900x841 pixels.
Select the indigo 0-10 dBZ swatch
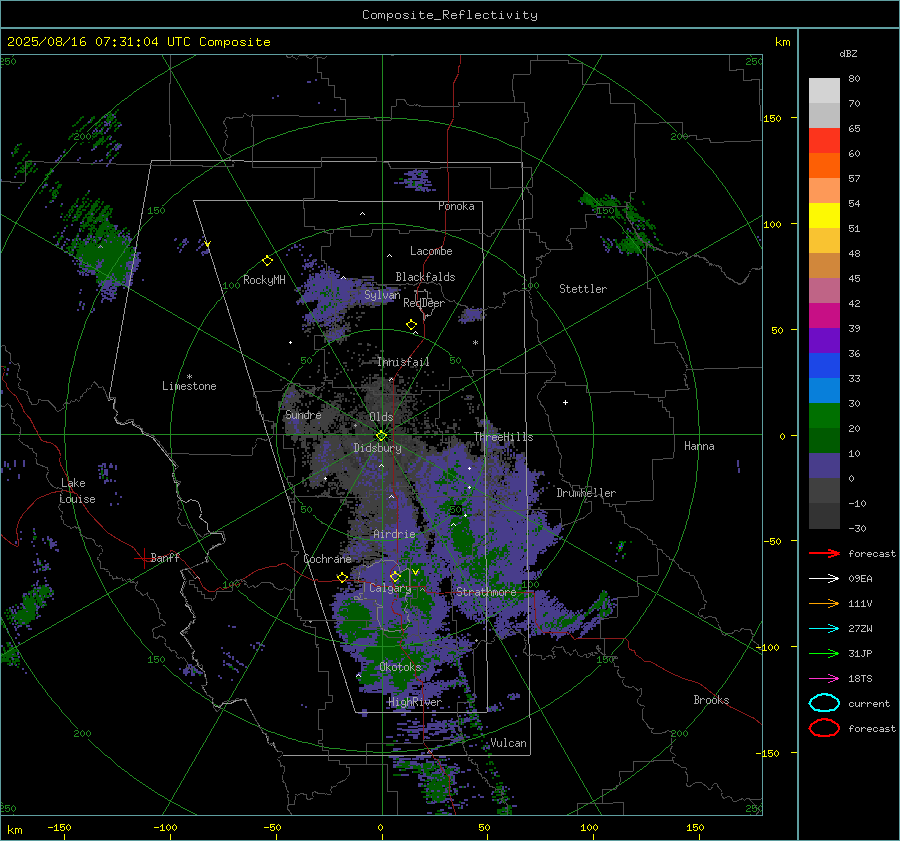[x=824, y=465]
